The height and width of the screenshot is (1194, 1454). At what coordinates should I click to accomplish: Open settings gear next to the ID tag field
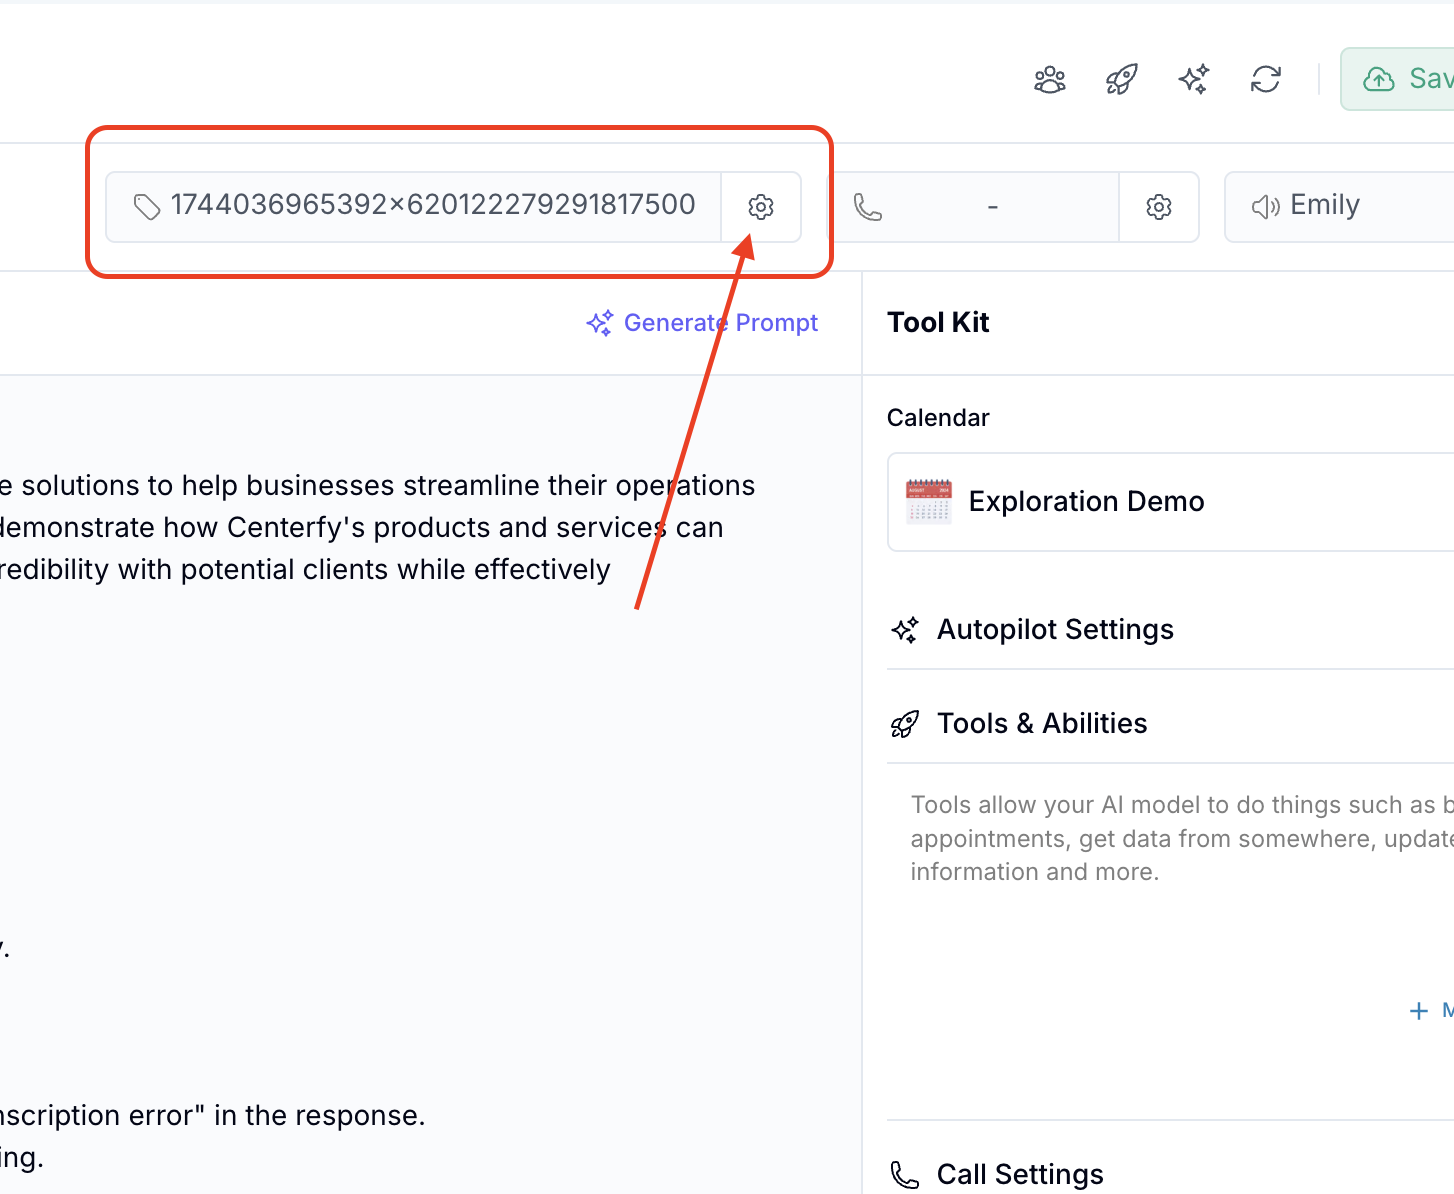click(x=761, y=207)
